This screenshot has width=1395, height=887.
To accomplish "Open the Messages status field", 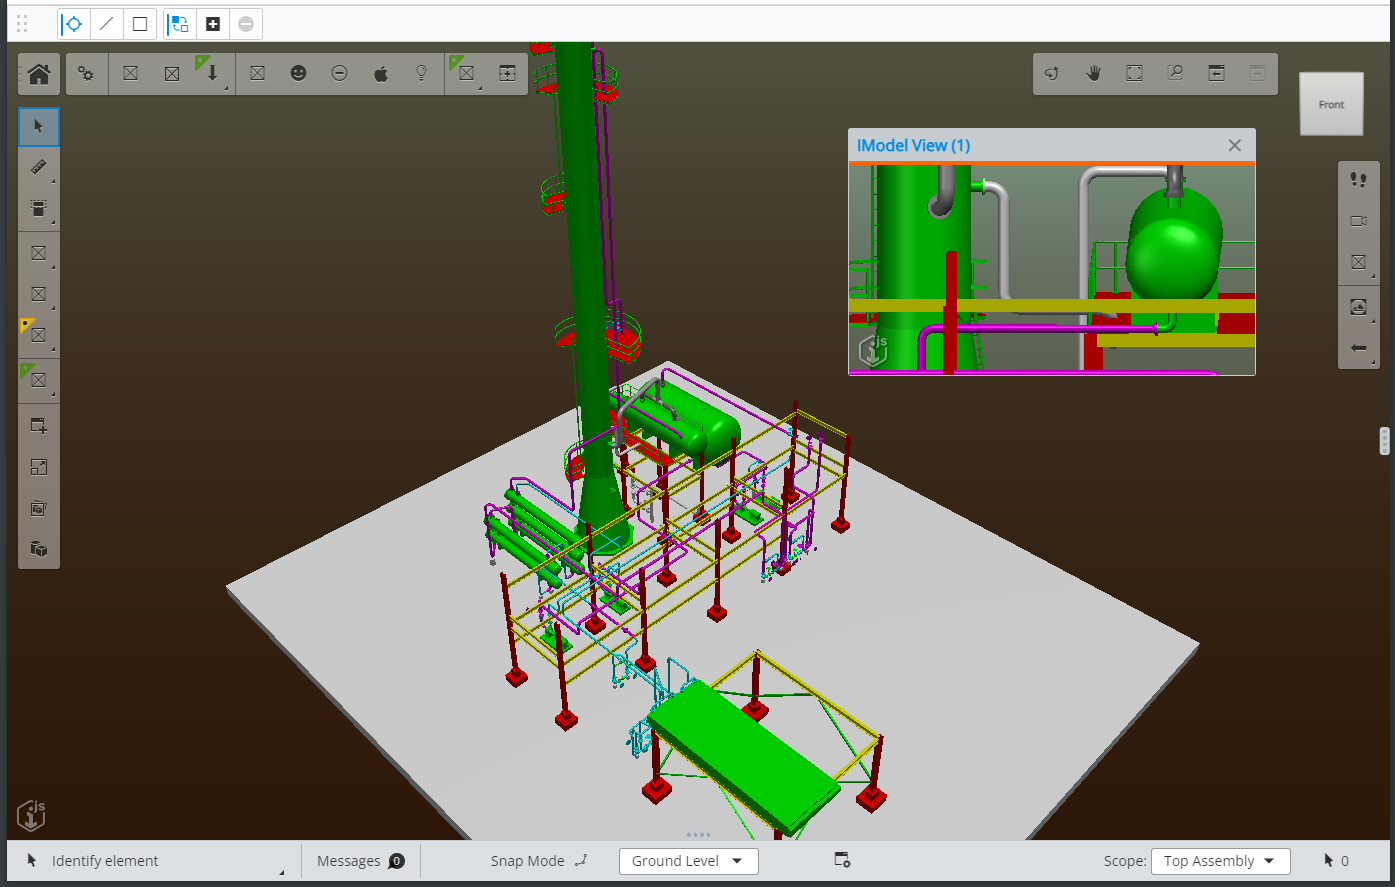I will [x=360, y=861].
